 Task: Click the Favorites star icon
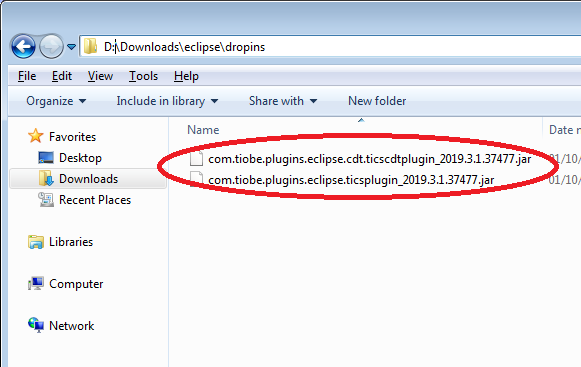(x=36, y=136)
